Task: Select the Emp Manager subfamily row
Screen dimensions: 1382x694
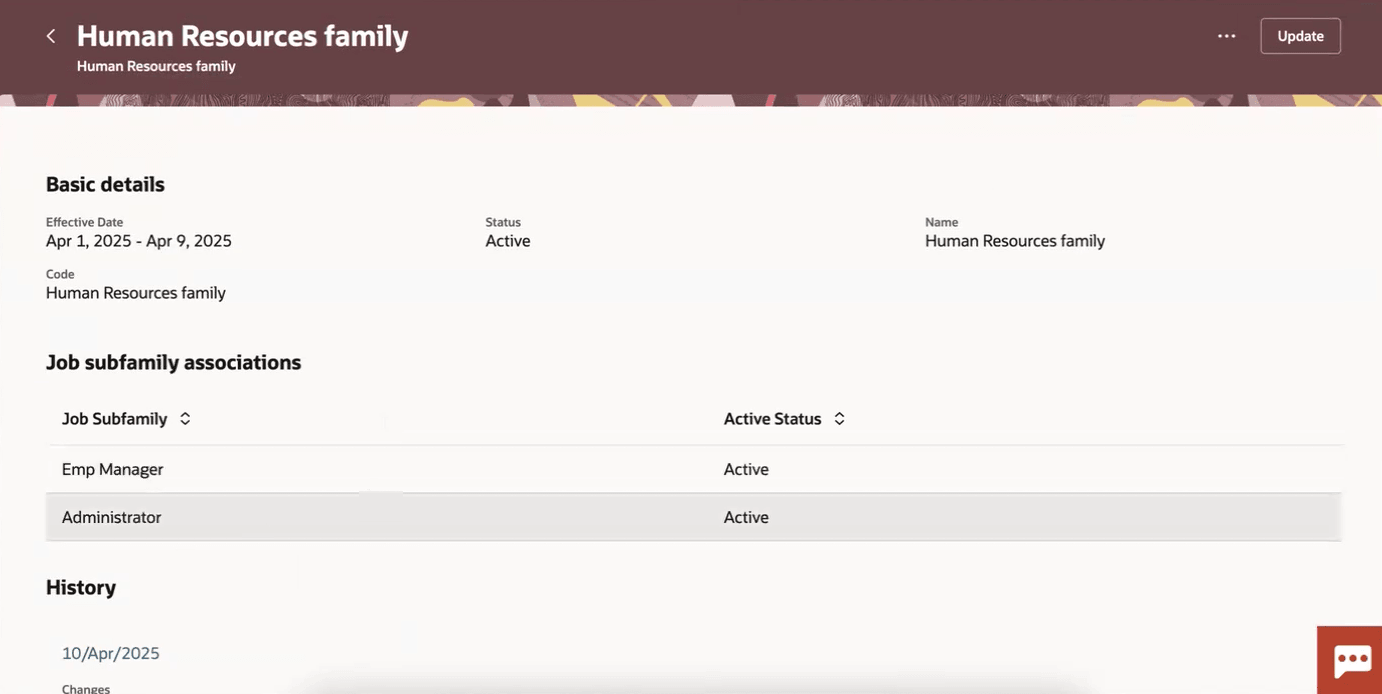Action: 113,469
